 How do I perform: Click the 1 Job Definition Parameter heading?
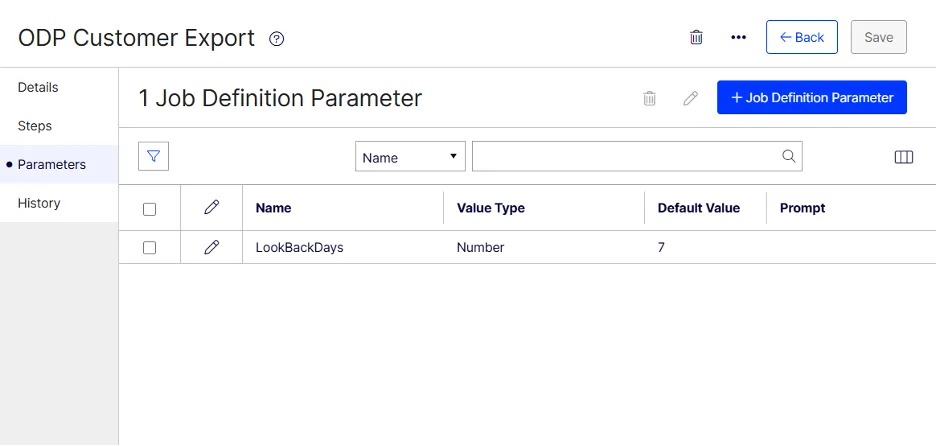[281, 98]
